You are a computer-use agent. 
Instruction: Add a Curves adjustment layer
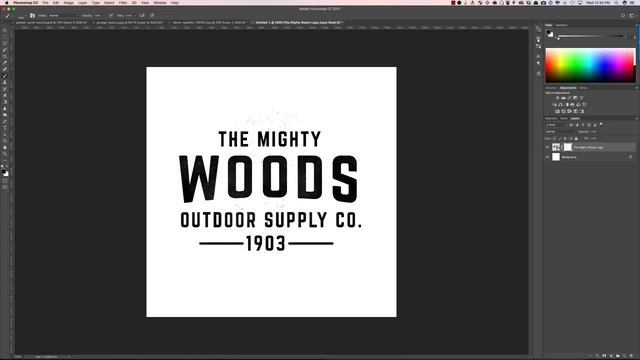569,98
